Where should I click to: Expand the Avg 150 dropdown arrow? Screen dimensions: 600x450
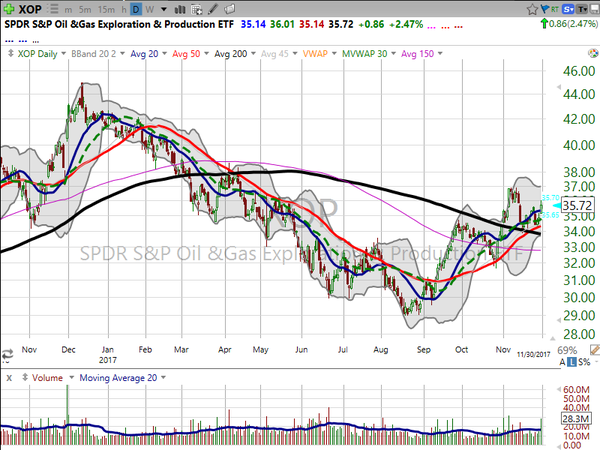[x=440, y=54]
